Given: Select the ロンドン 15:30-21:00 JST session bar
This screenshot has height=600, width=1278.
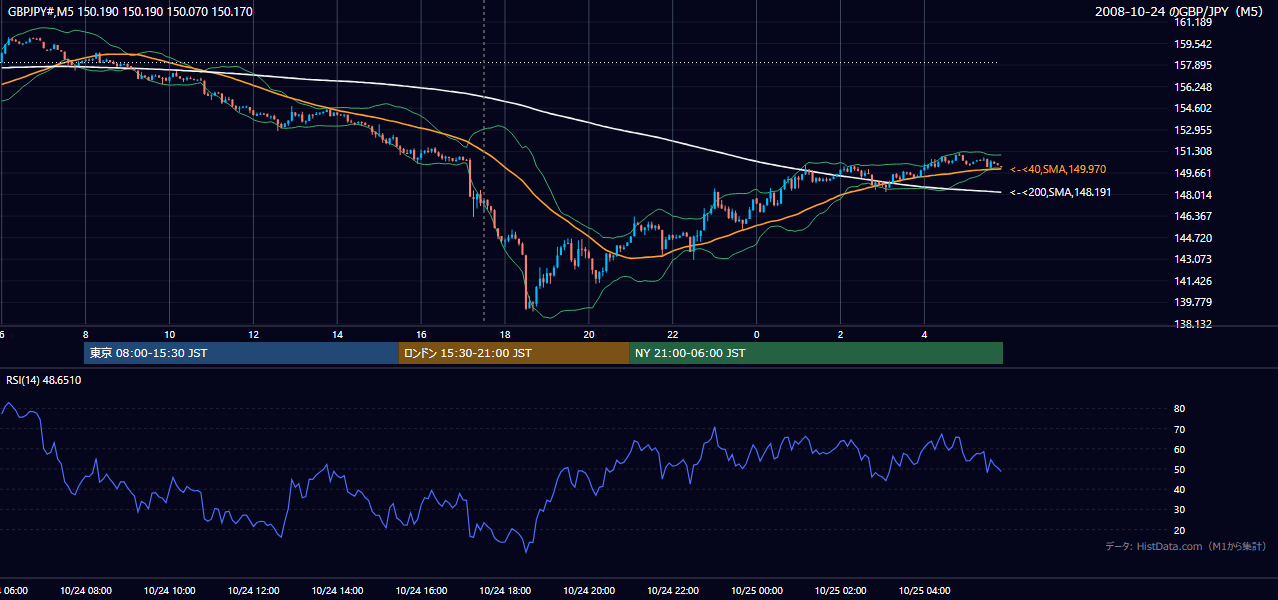Looking at the screenshot, I should pyautogui.click(x=514, y=353).
